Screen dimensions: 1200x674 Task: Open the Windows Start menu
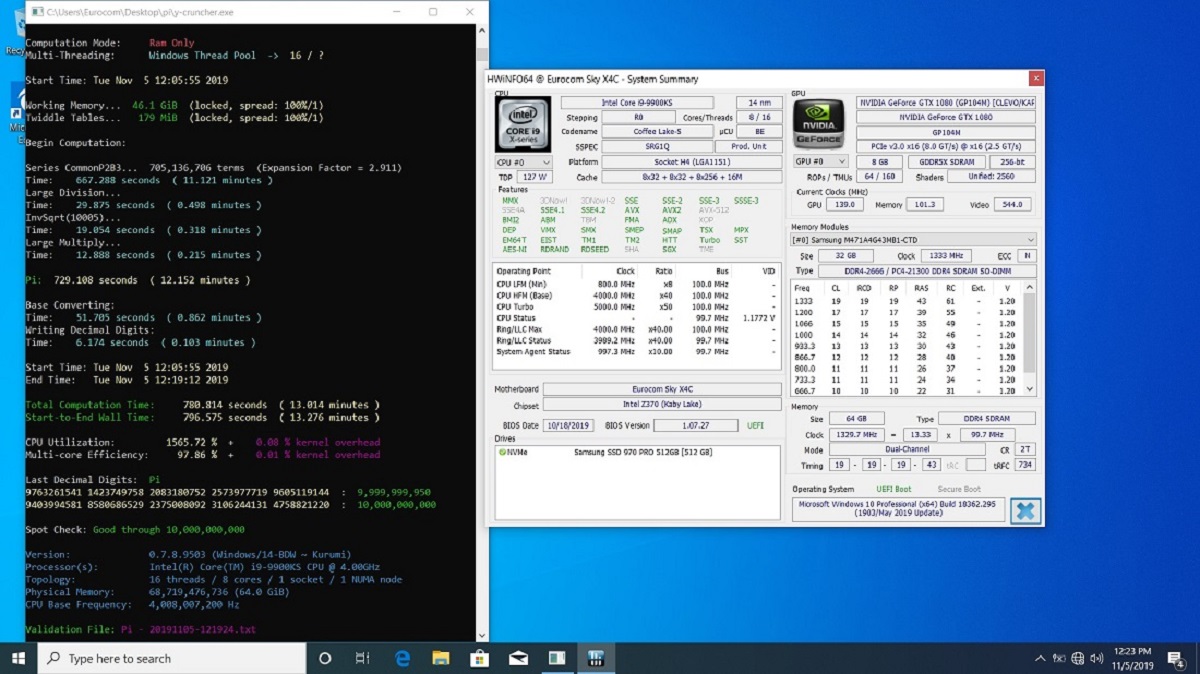click(18, 658)
